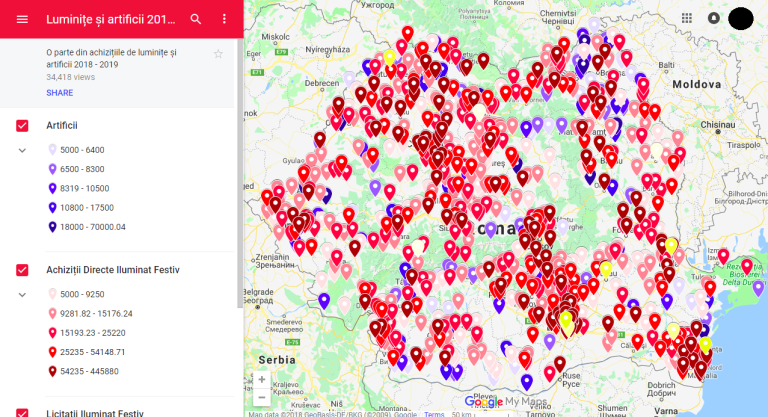Zoom out the map with minus button

262,397
